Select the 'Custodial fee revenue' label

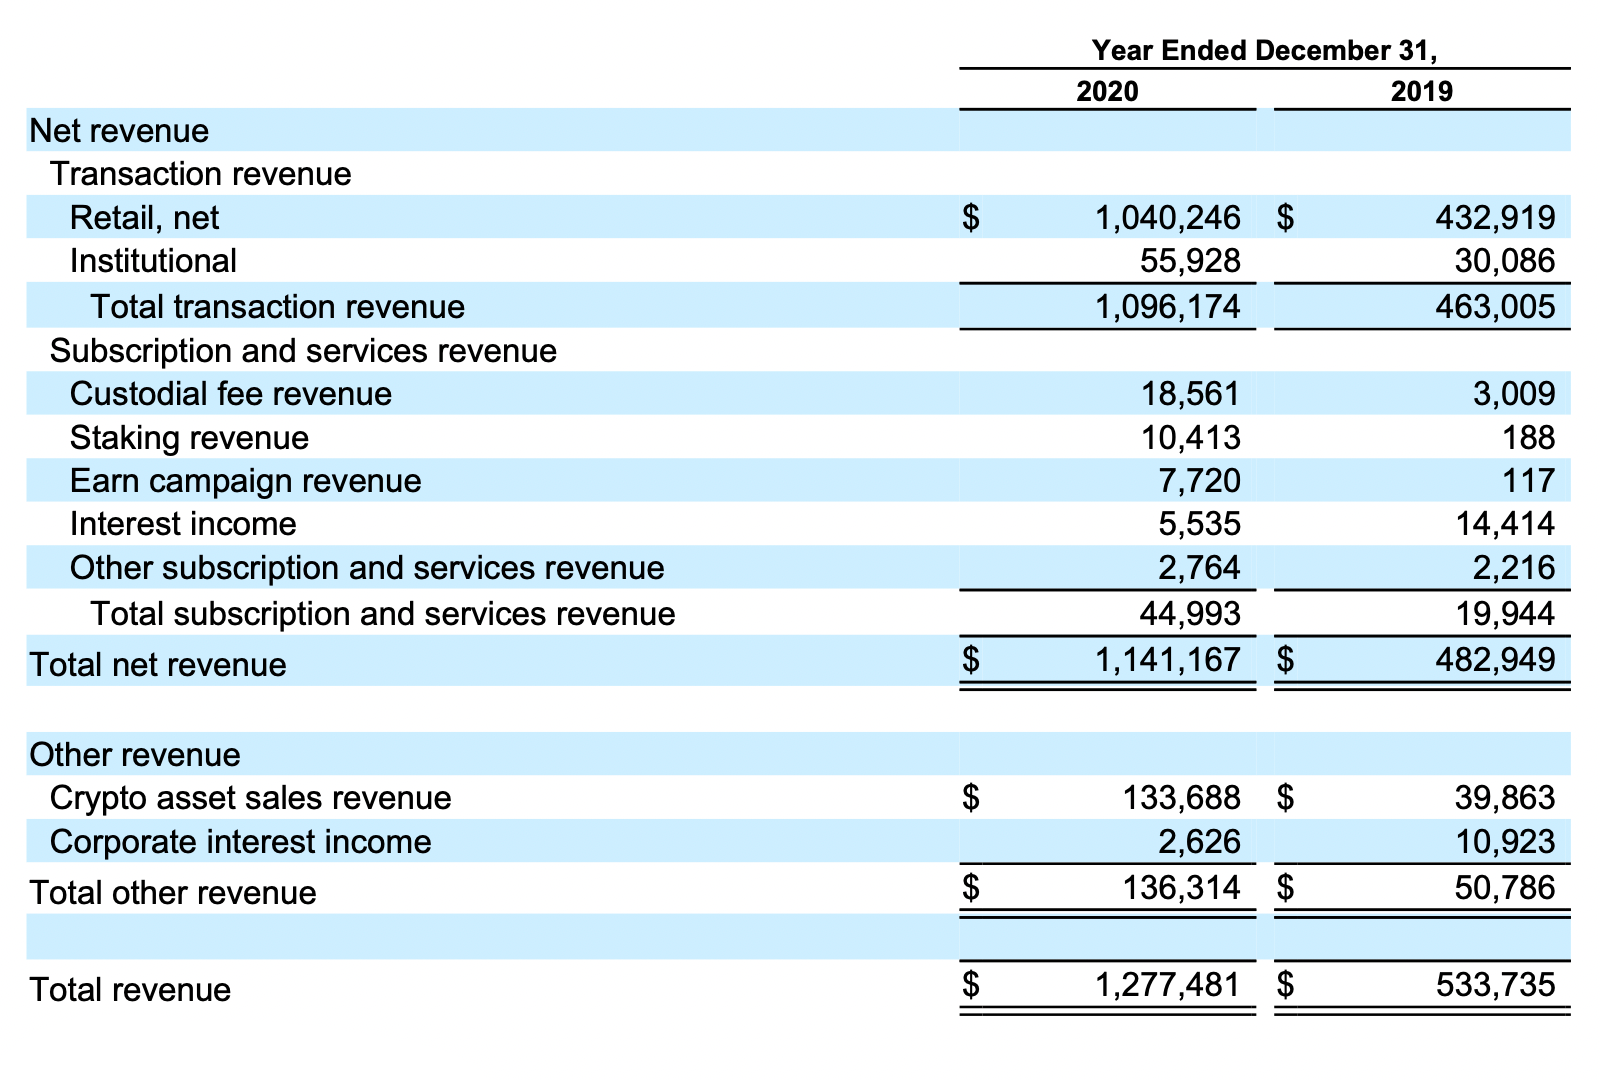click(x=230, y=394)
